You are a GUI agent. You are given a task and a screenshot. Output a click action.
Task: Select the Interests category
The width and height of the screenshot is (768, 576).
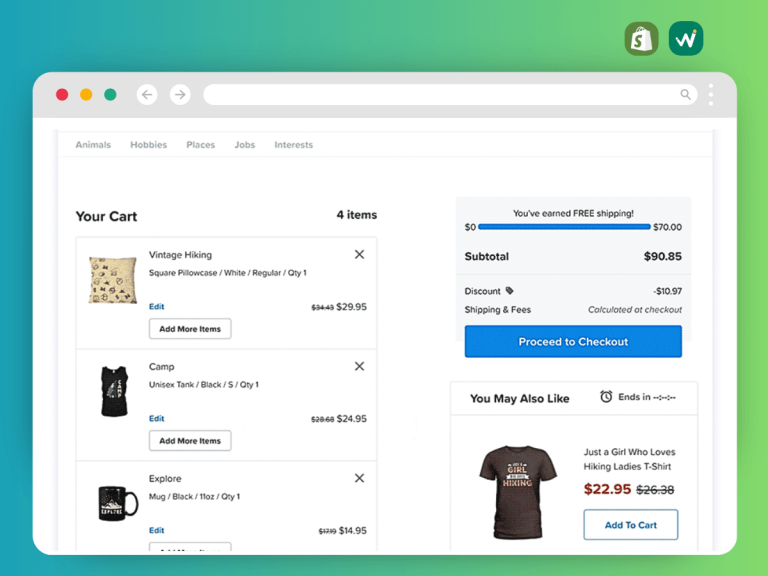[x=293, y=145]
